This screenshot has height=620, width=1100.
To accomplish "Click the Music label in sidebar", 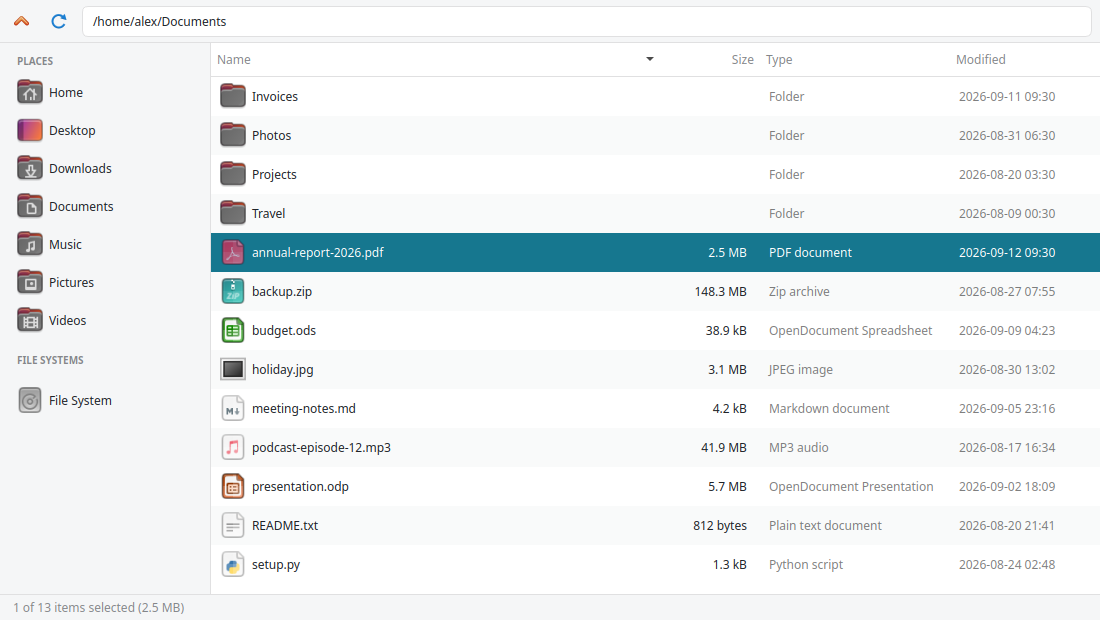I will [x=65, y=244].
